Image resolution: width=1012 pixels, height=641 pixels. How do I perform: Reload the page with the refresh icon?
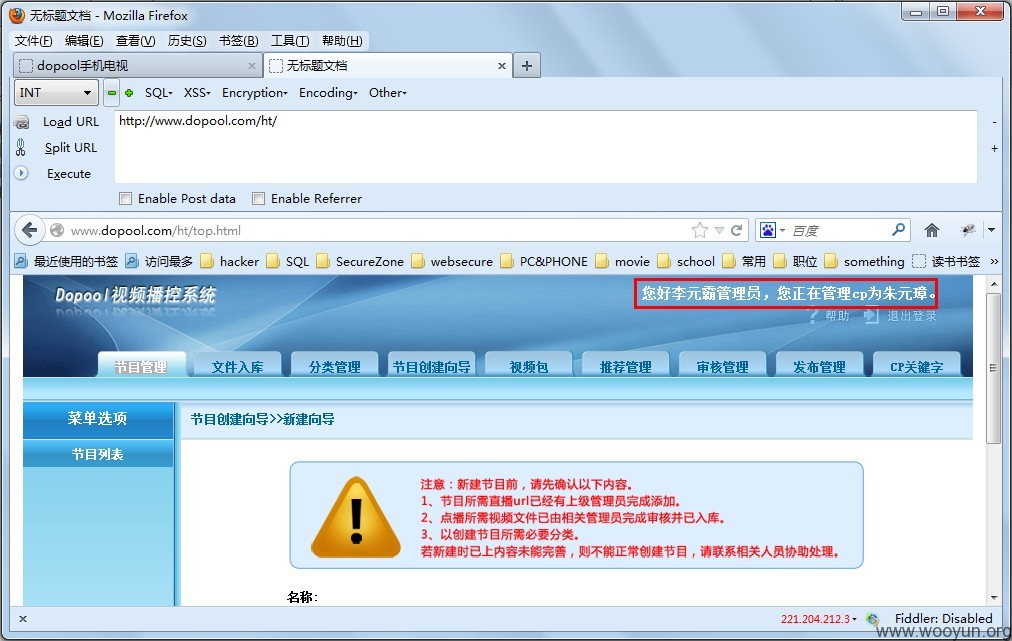pos(736,230)
